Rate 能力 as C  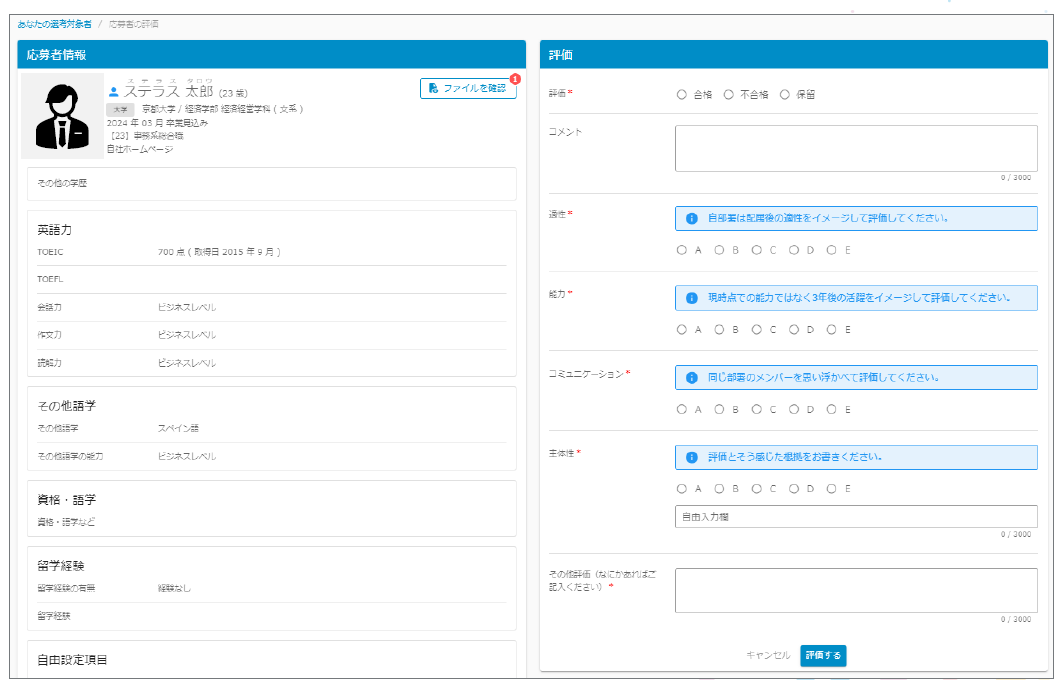tap(757, 329)
